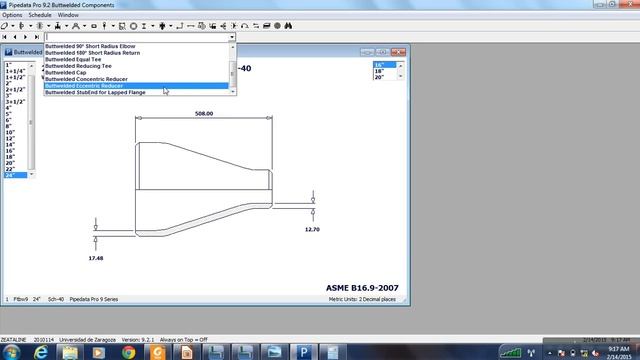Image resolution: width=640 pixels, height=360 pixels.
Task: Click the pipe icon starting the toolbar
Action: click(4, 26)
